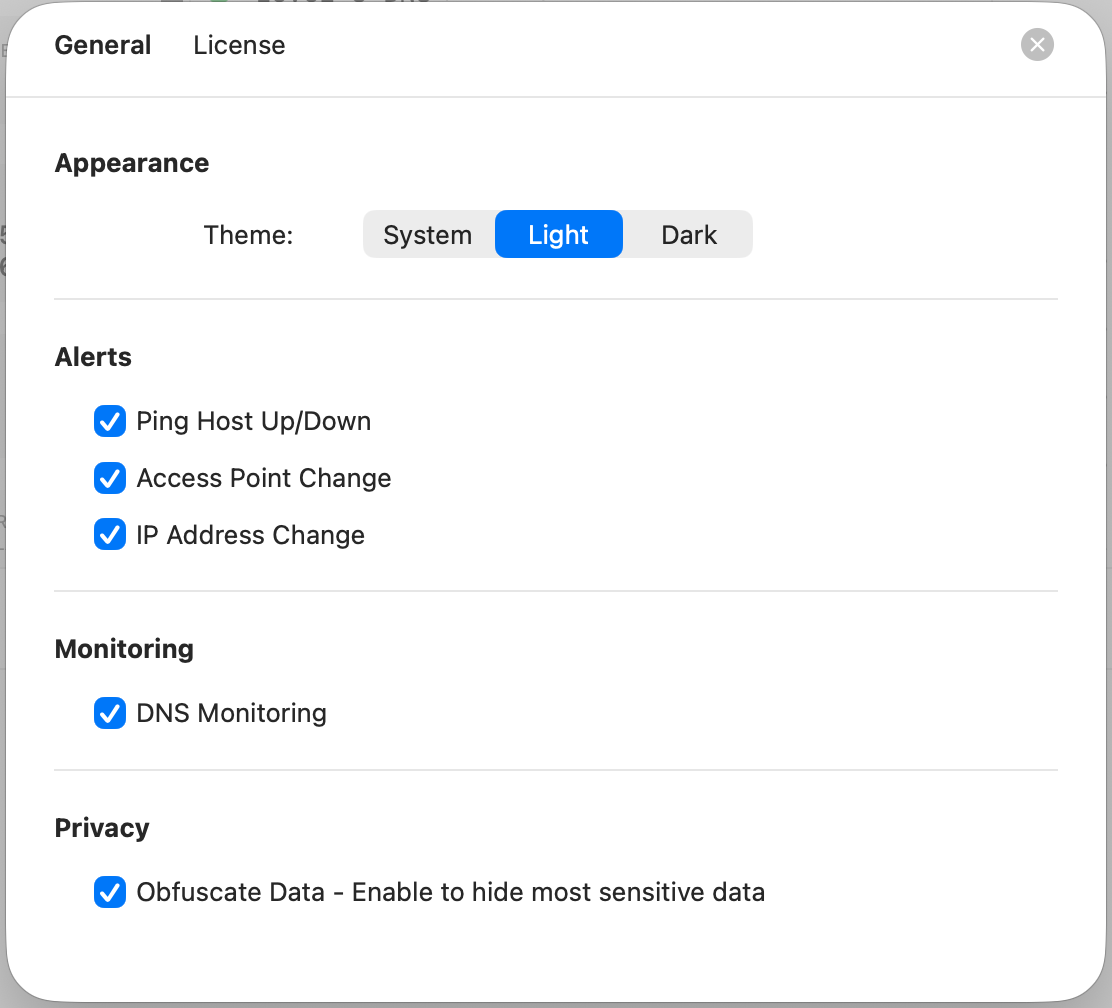This screenshot has height=1008, width=1112.
Task: Click the Privacy section heading
Action: pos(102,828)
